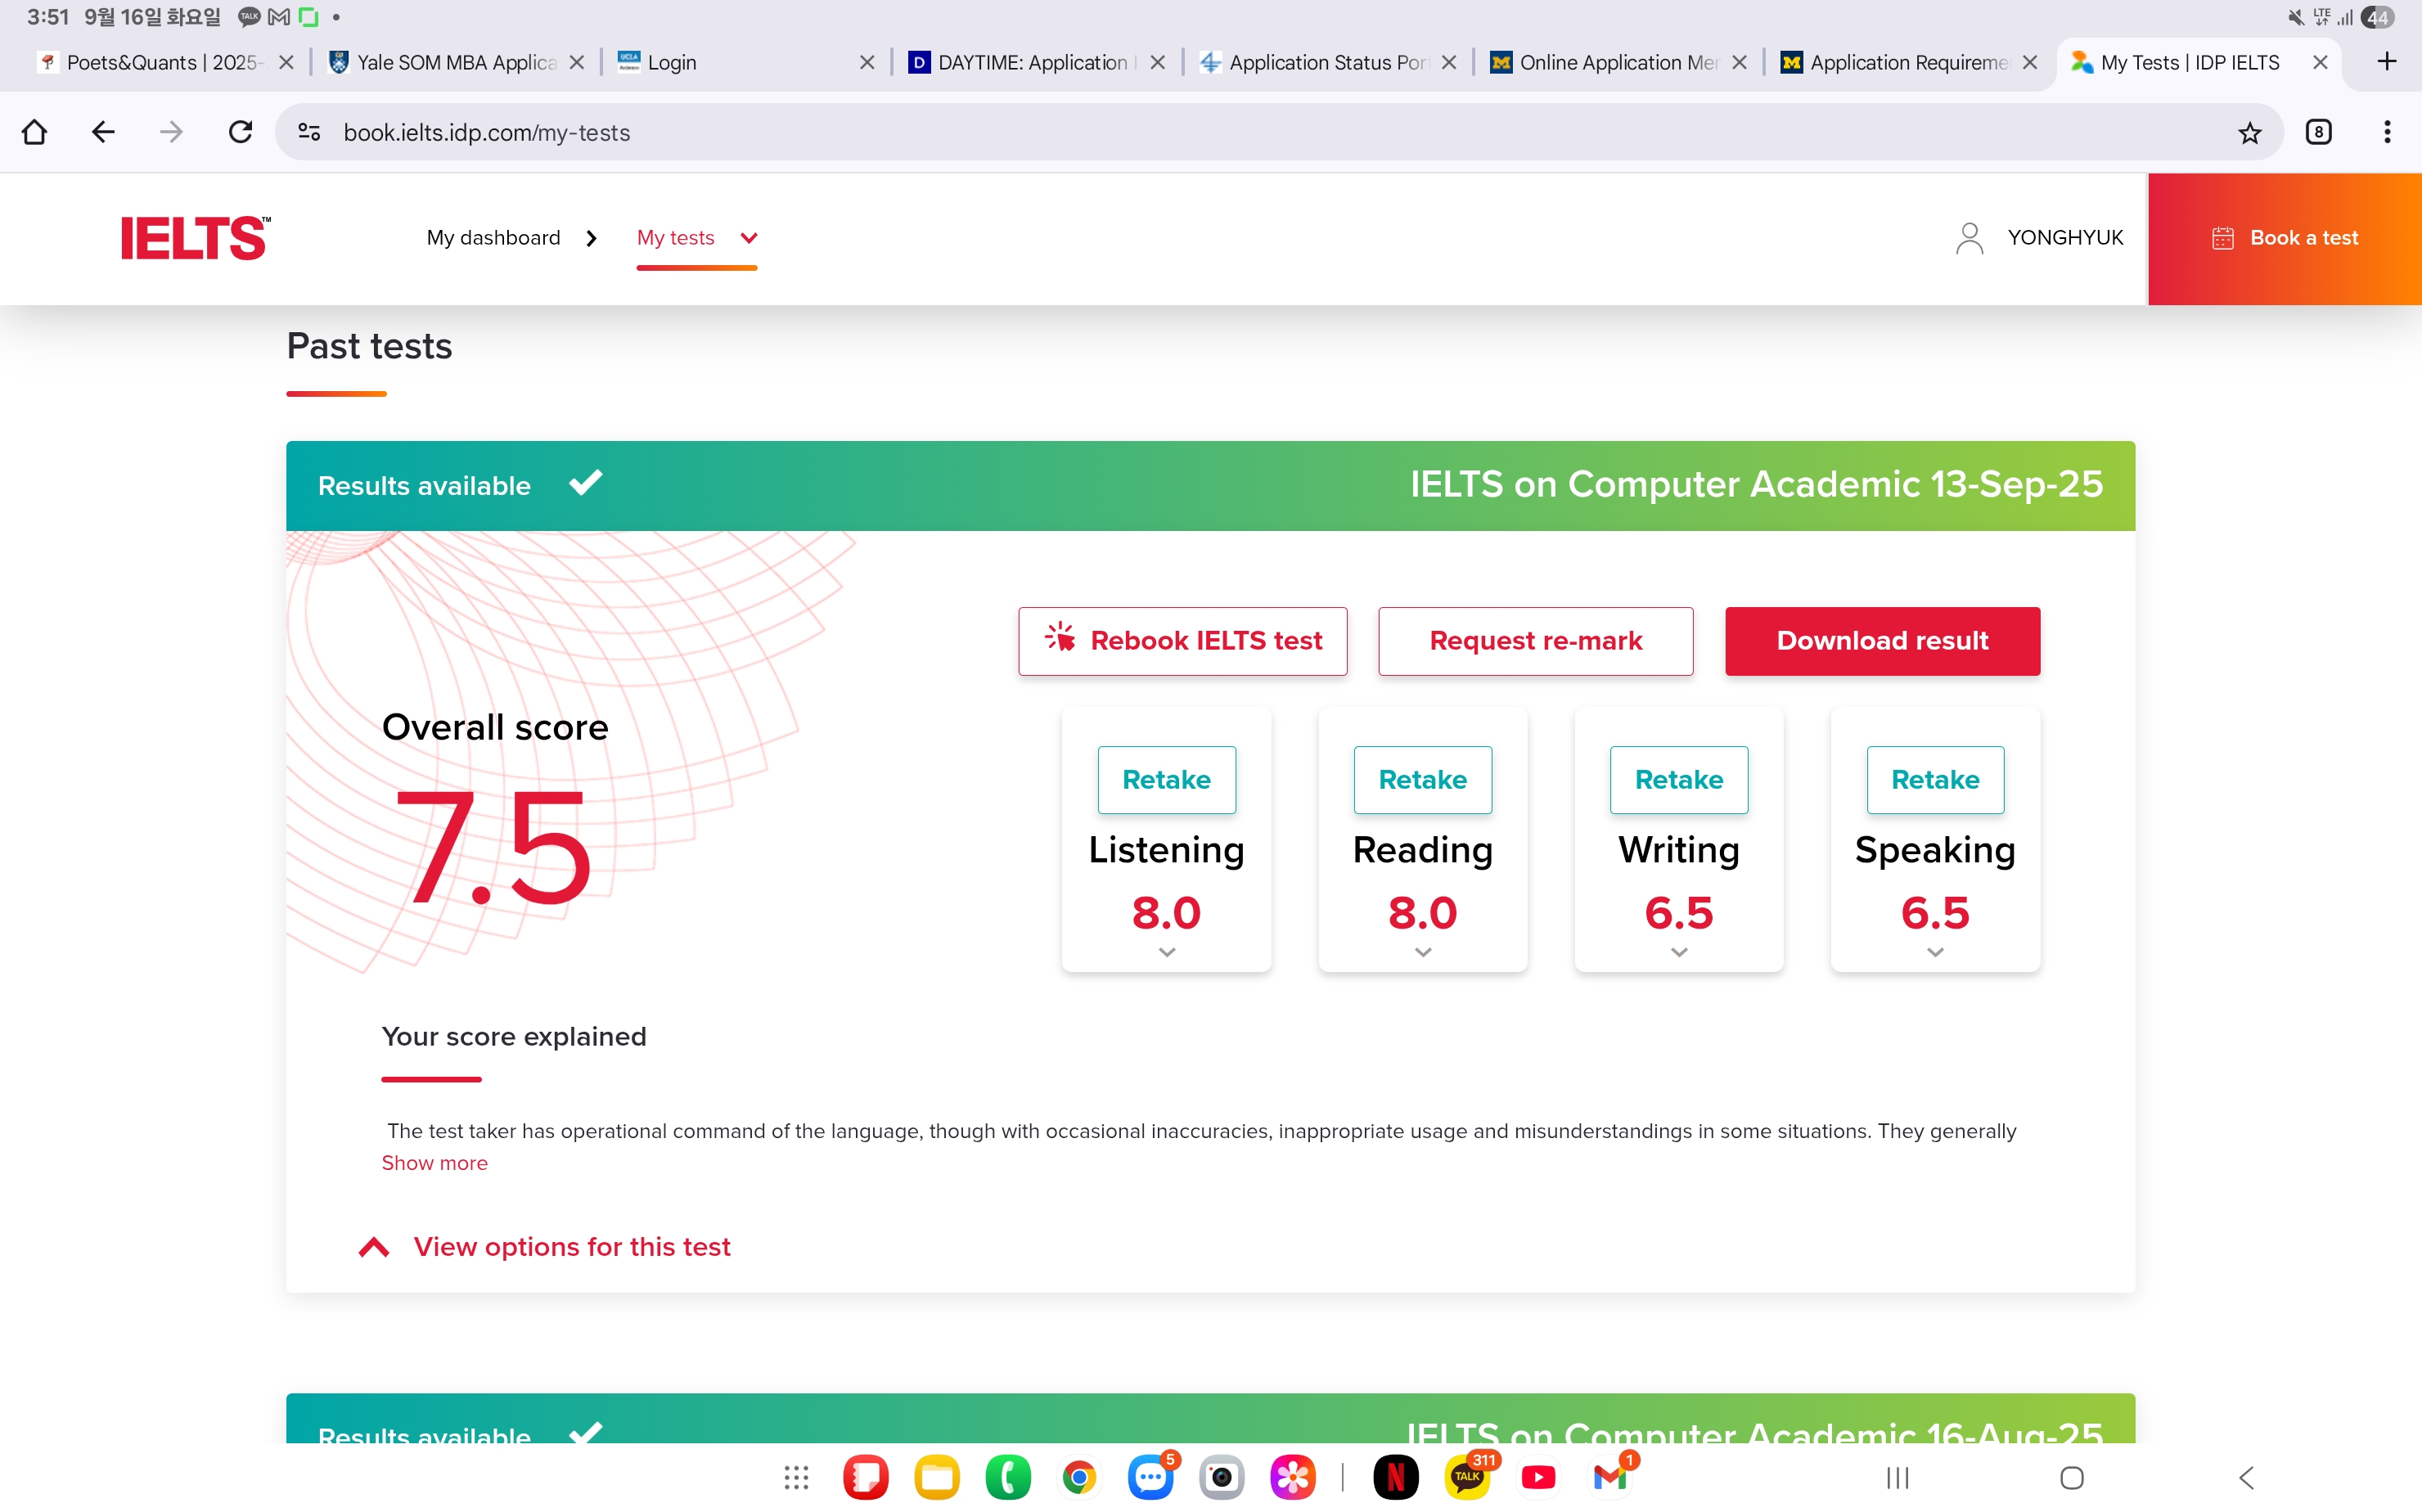
Task: Show more of the score explanation
Action: tap(434, 1163)
